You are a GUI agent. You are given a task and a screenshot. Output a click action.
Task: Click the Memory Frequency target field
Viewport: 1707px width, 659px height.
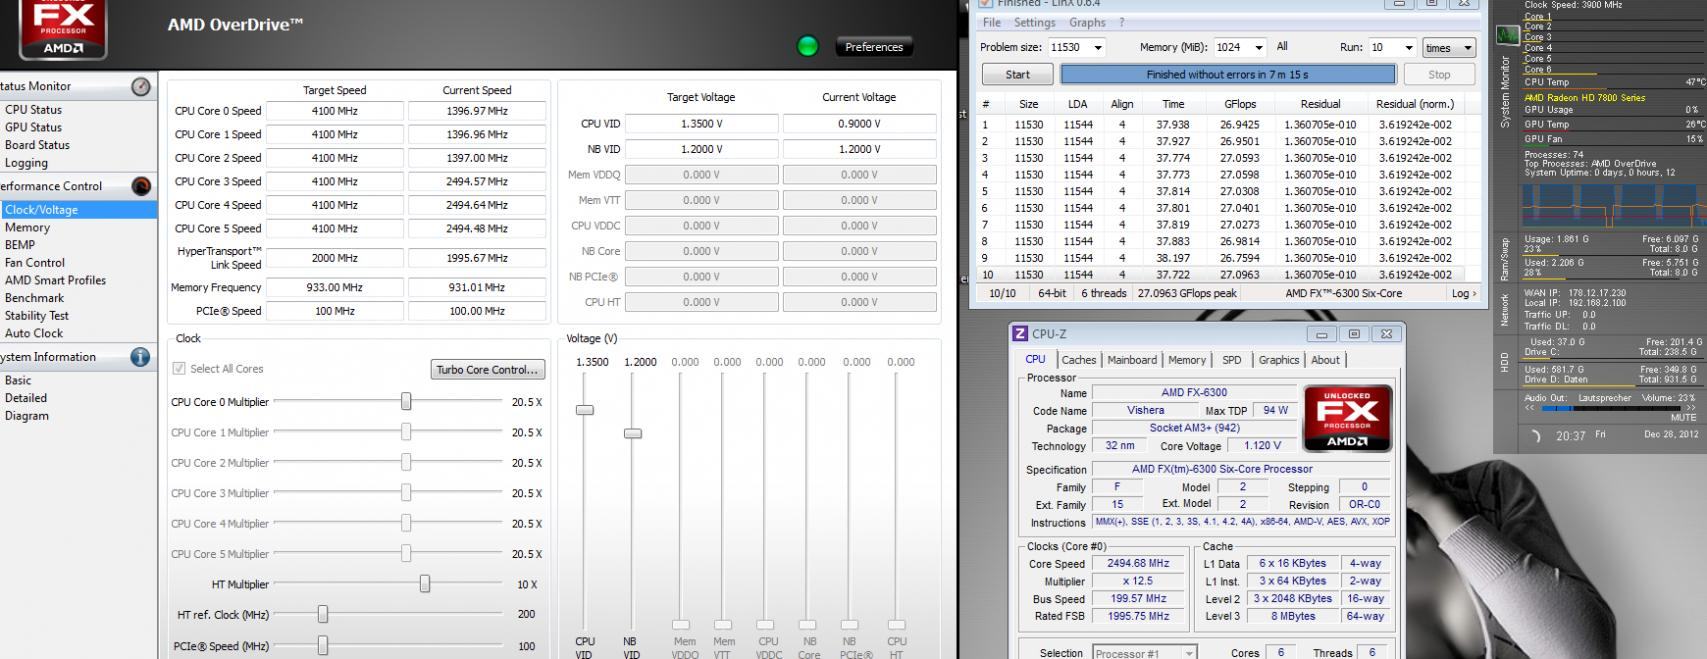tap(335, 288)
